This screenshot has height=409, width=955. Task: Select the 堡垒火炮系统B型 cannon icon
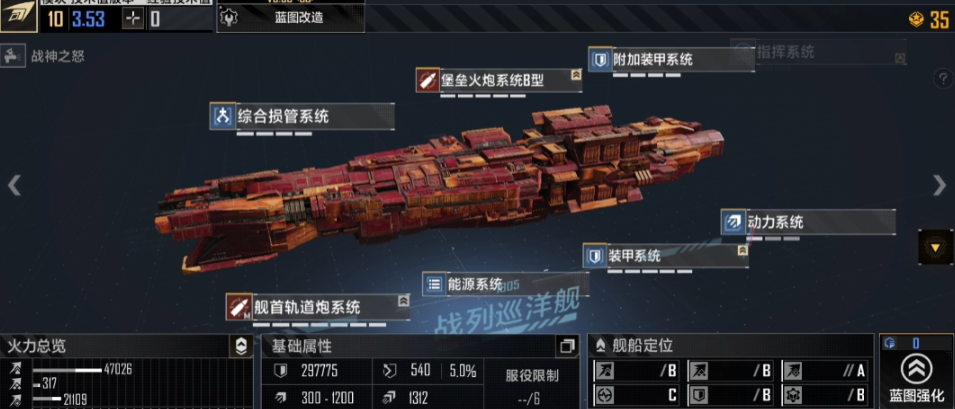tap(428, 80)
